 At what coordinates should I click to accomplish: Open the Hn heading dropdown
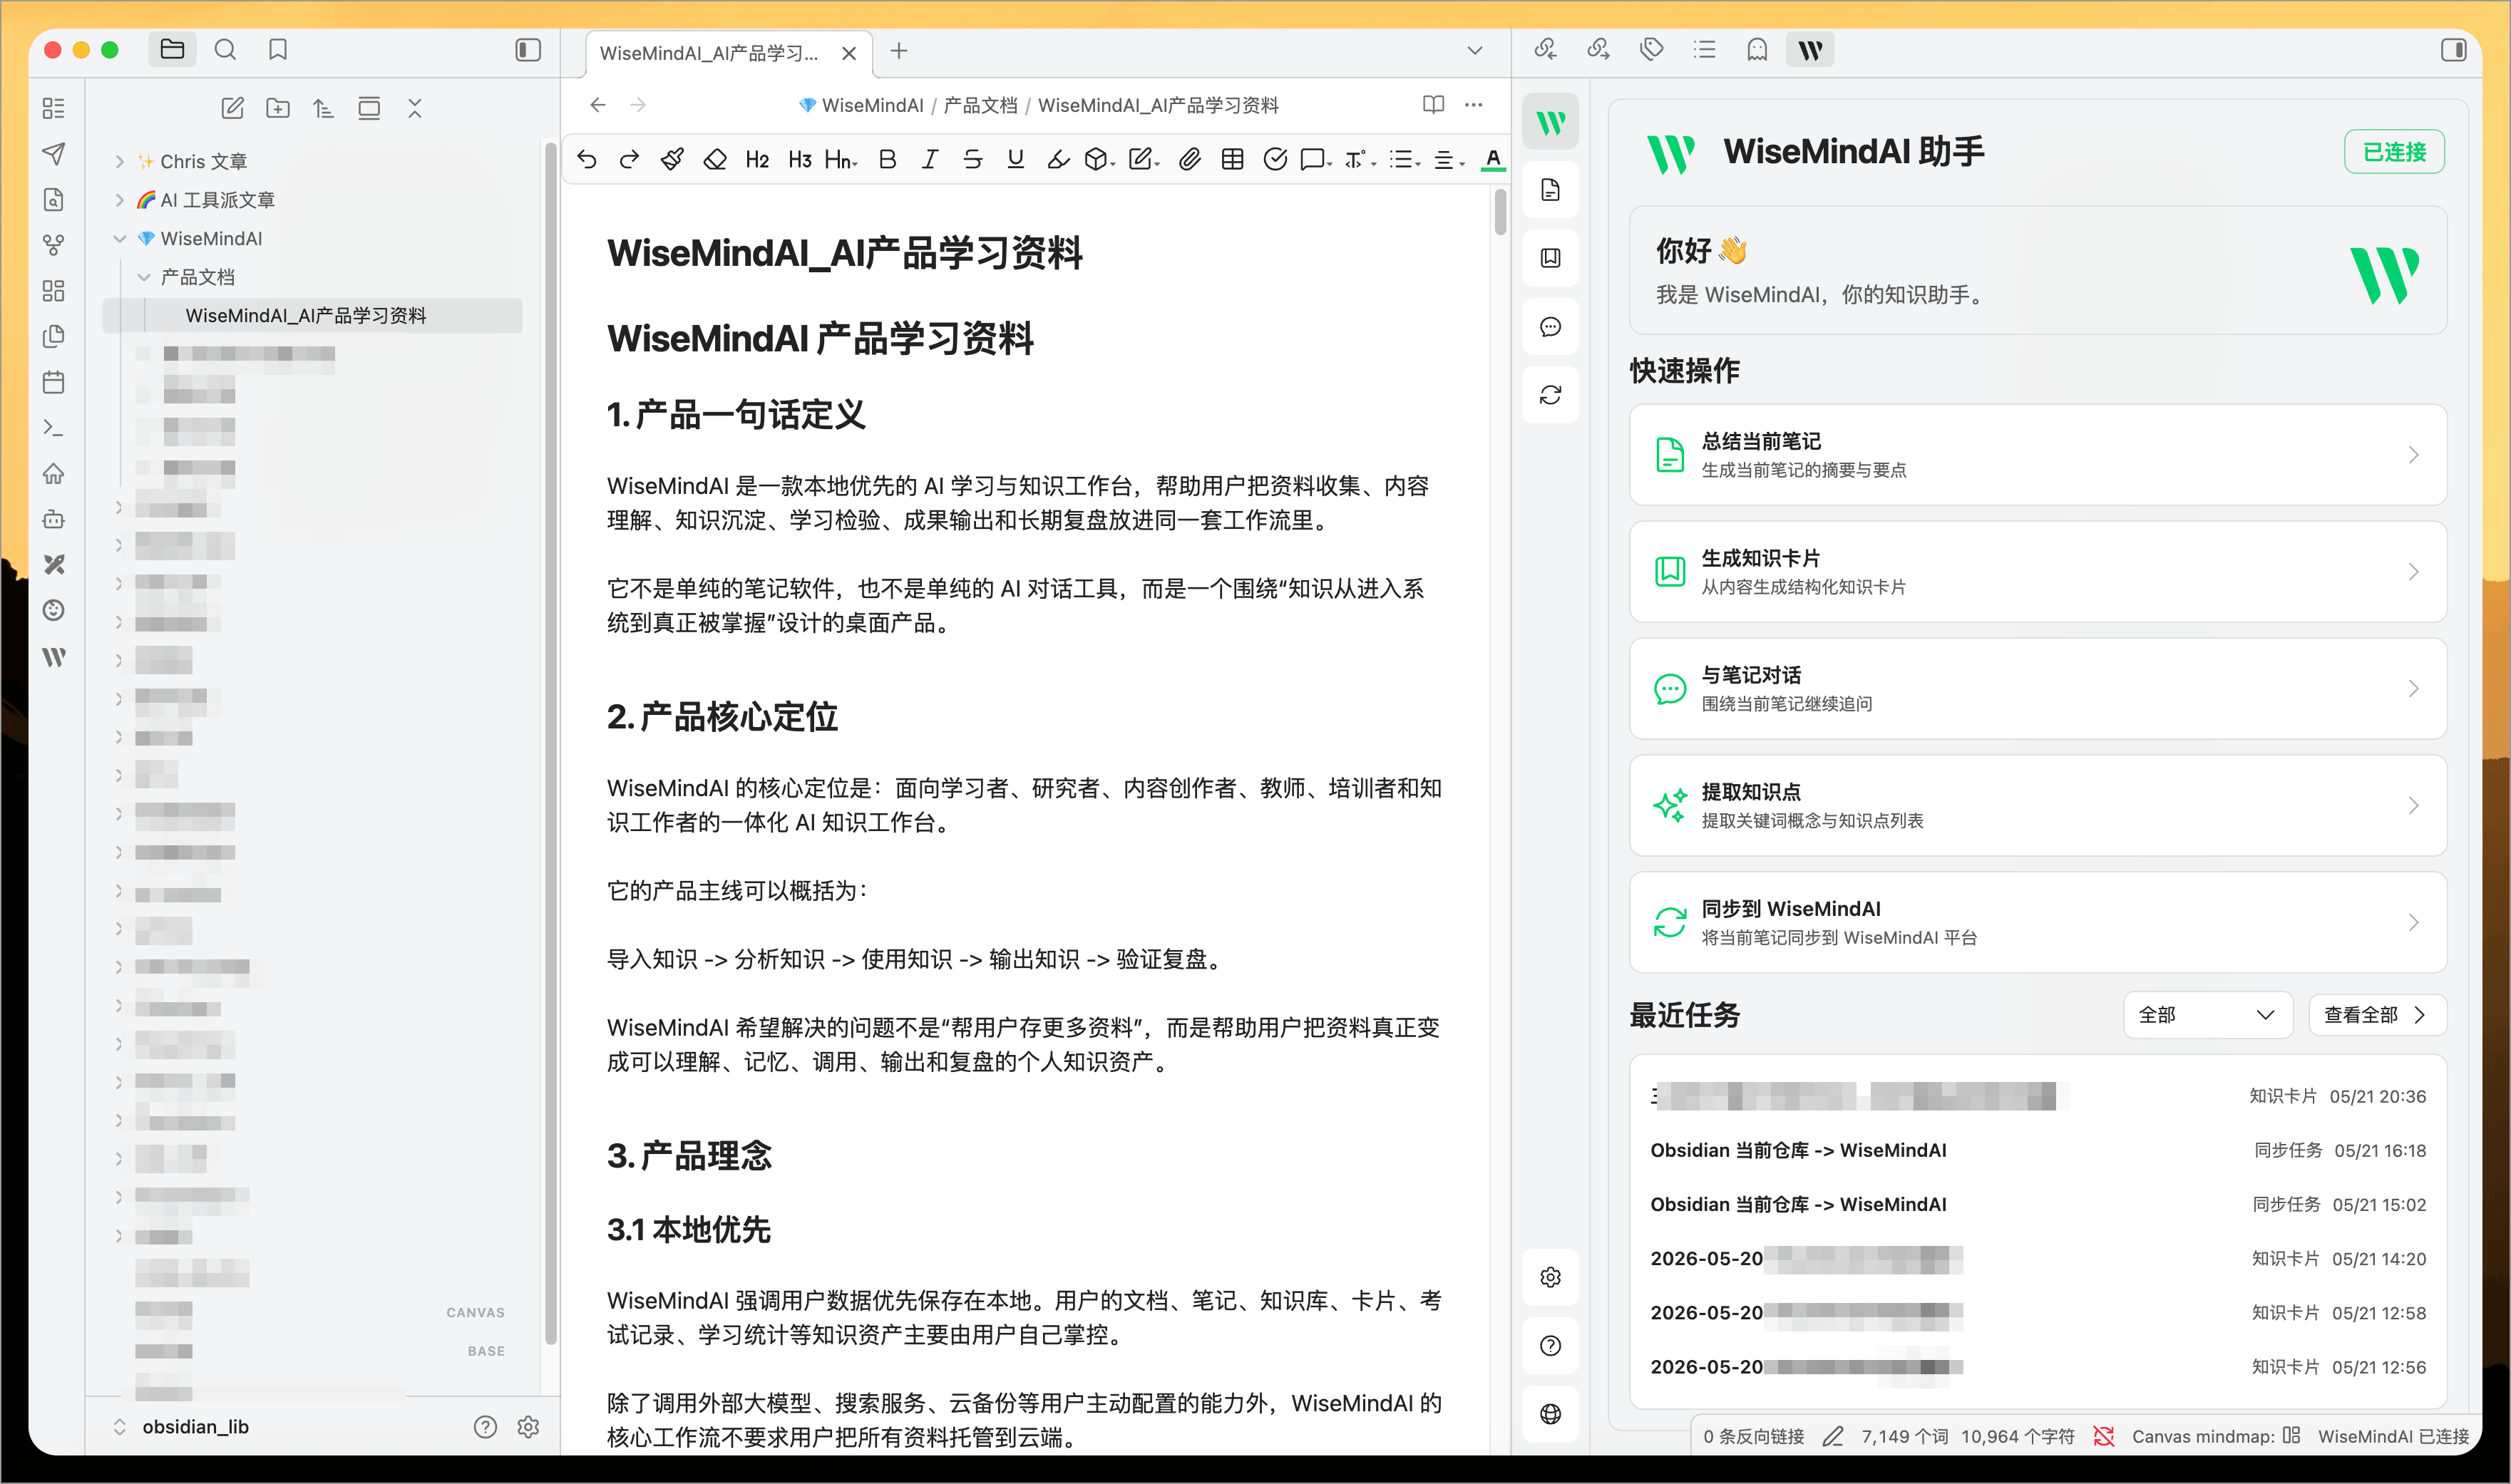pyautogui.click(x=842, y=159)
